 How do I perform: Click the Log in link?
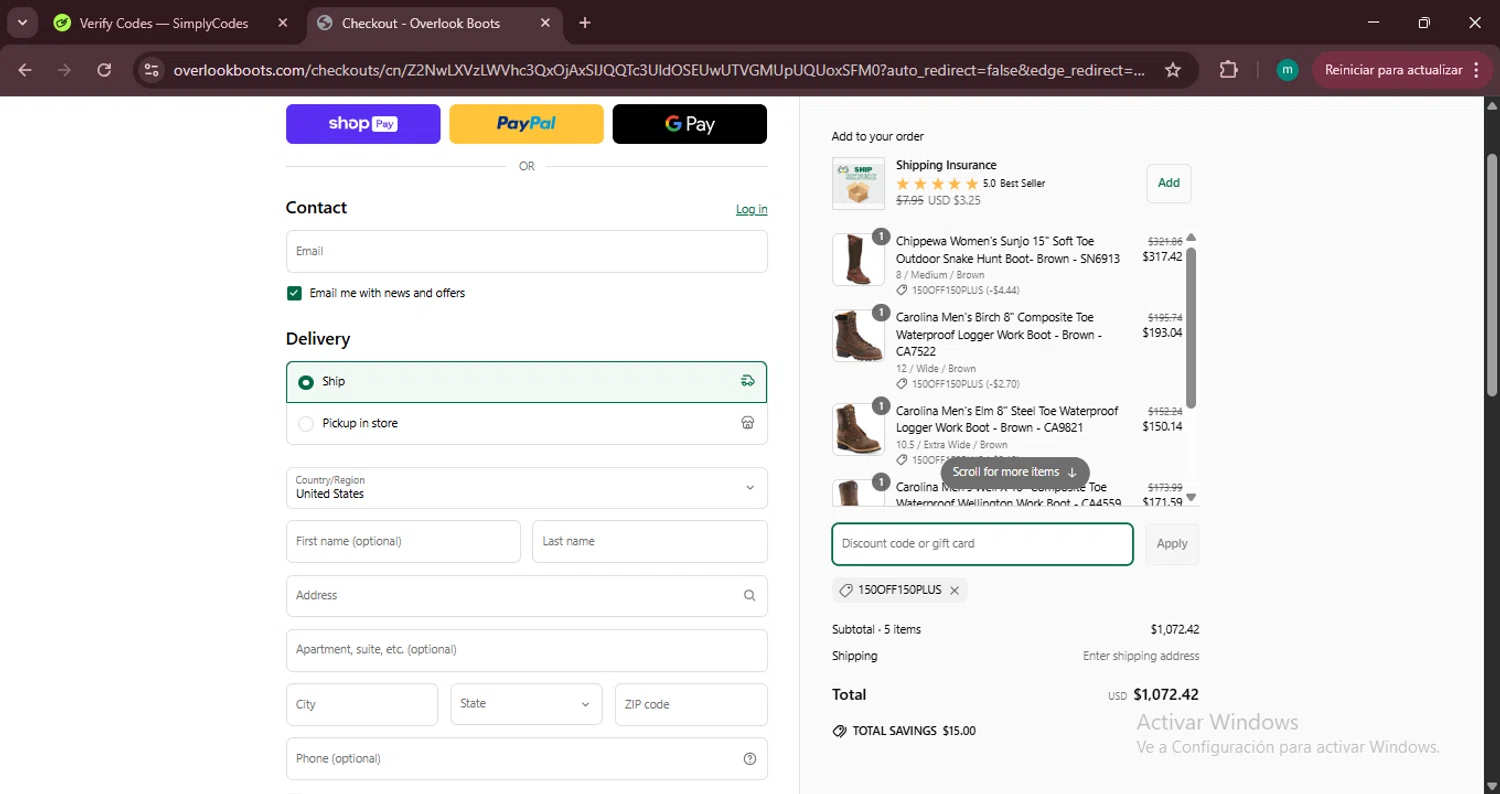(x=752, y=209)
